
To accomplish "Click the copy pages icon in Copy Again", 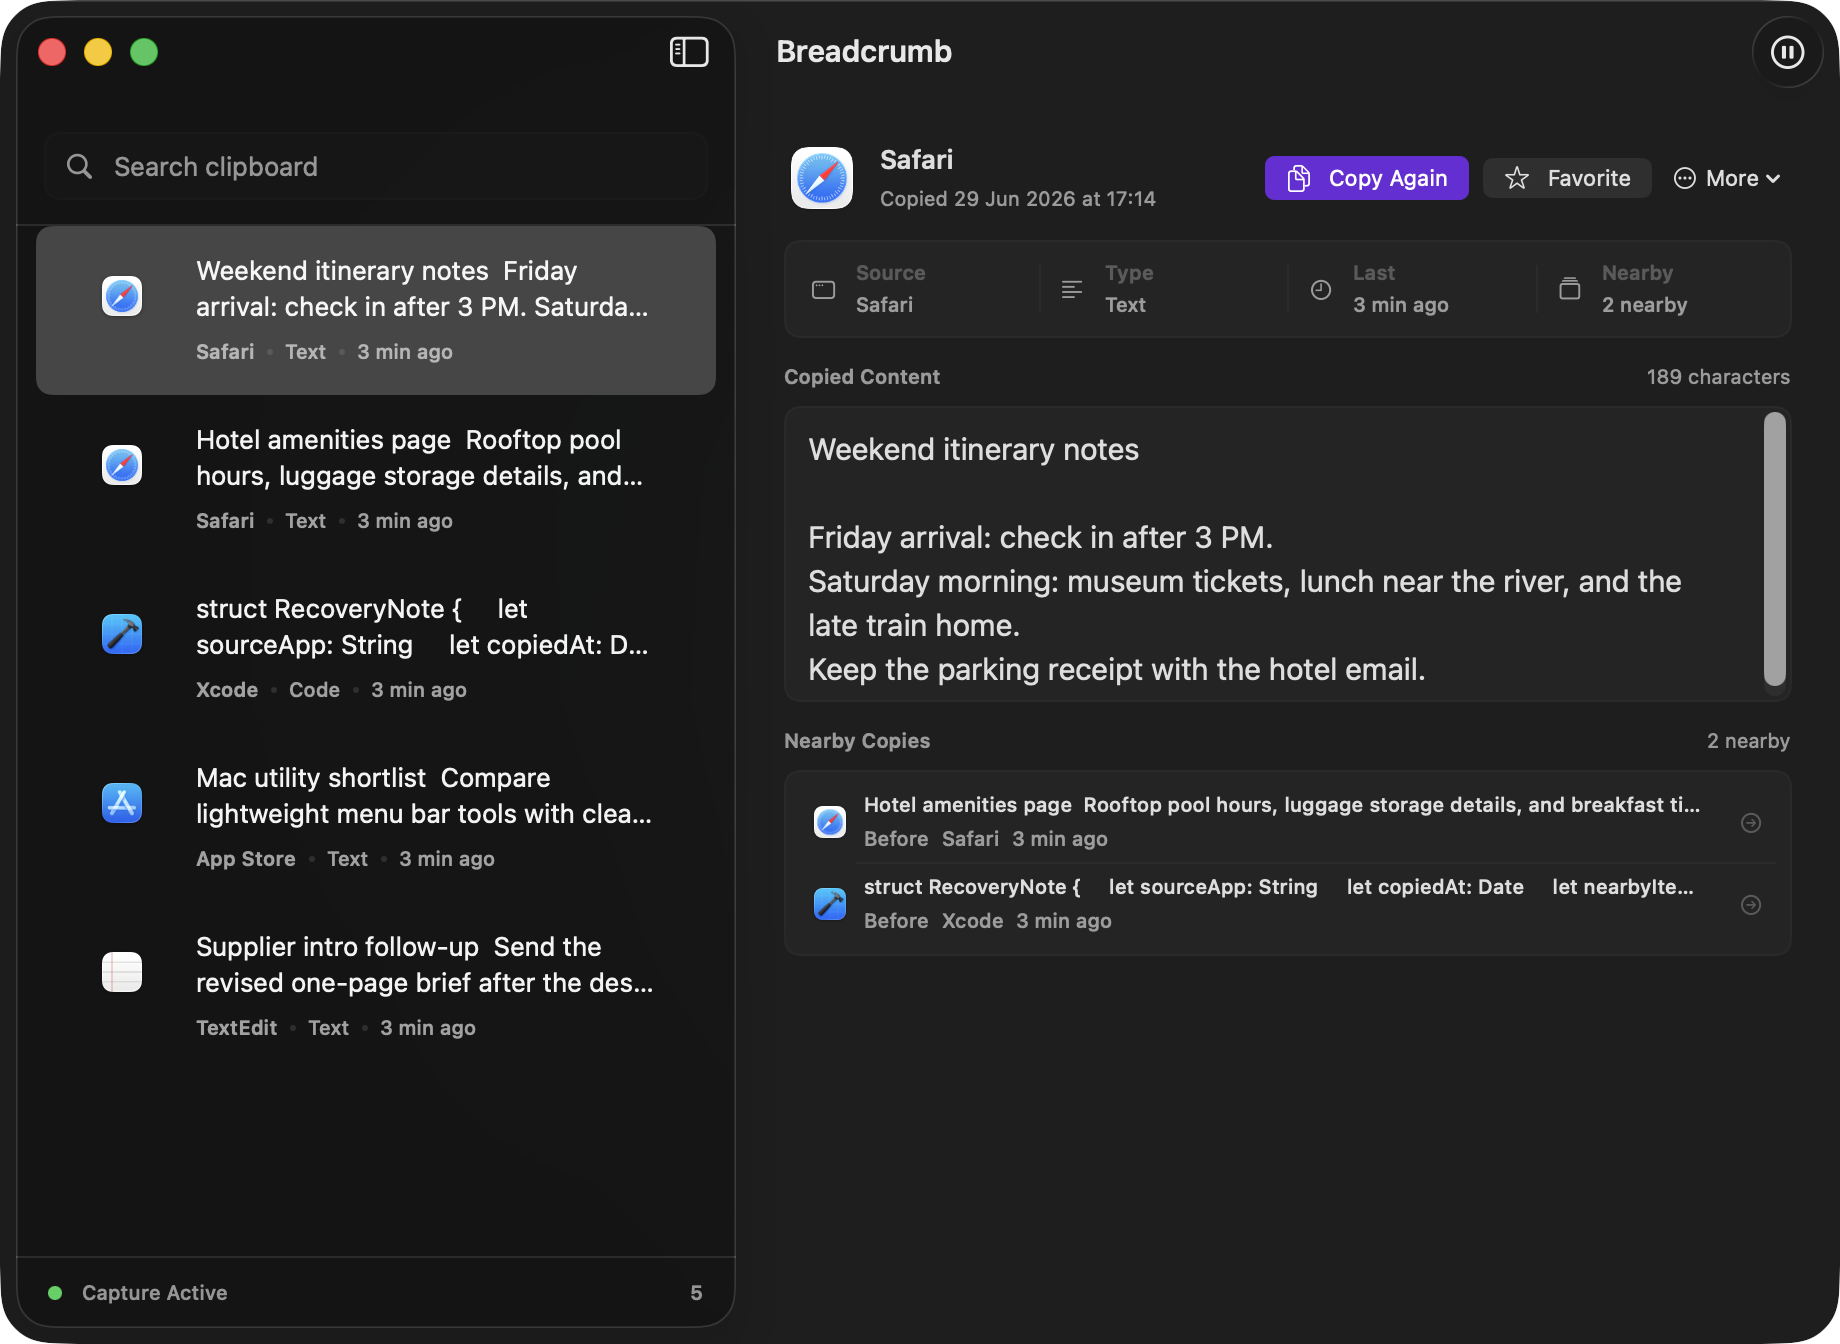I will pos(1298,178).
